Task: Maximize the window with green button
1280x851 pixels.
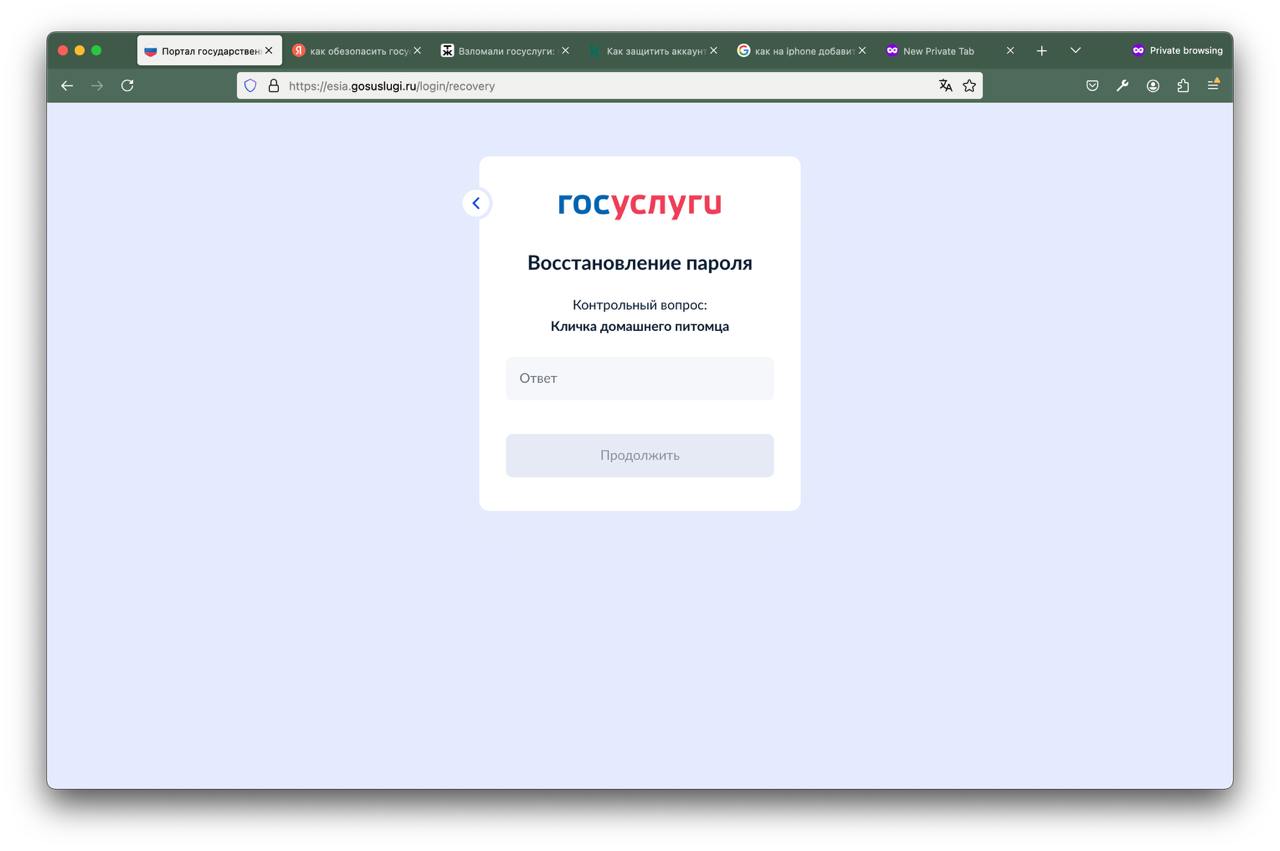Action: [x=97, y=50]
